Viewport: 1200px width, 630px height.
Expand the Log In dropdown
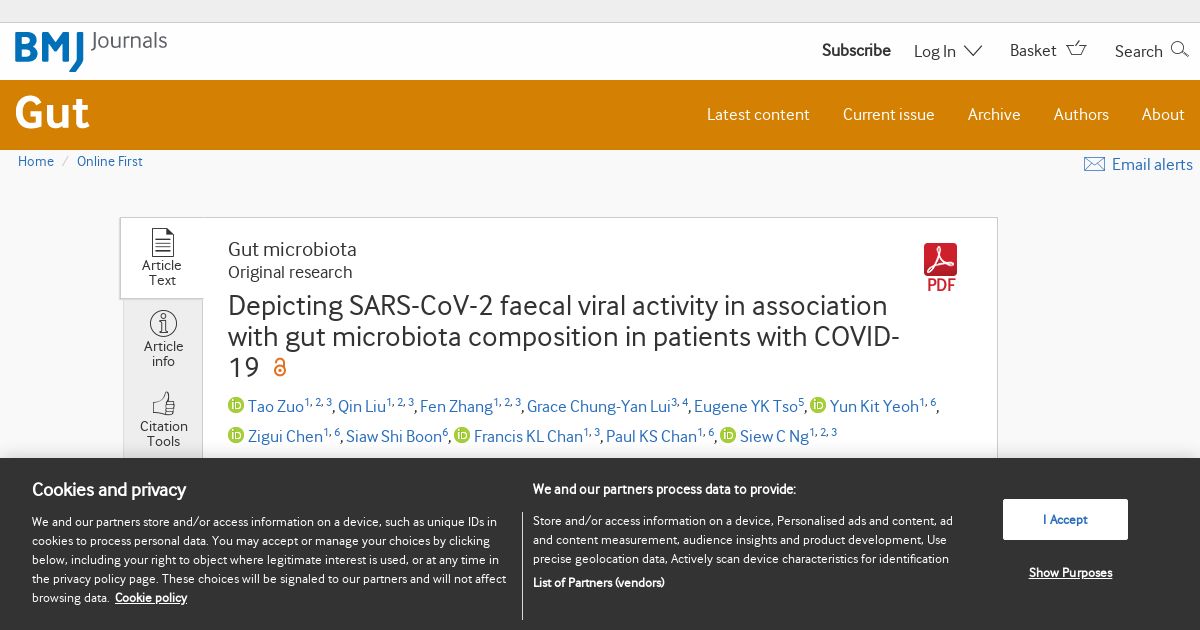pos(948,51)
